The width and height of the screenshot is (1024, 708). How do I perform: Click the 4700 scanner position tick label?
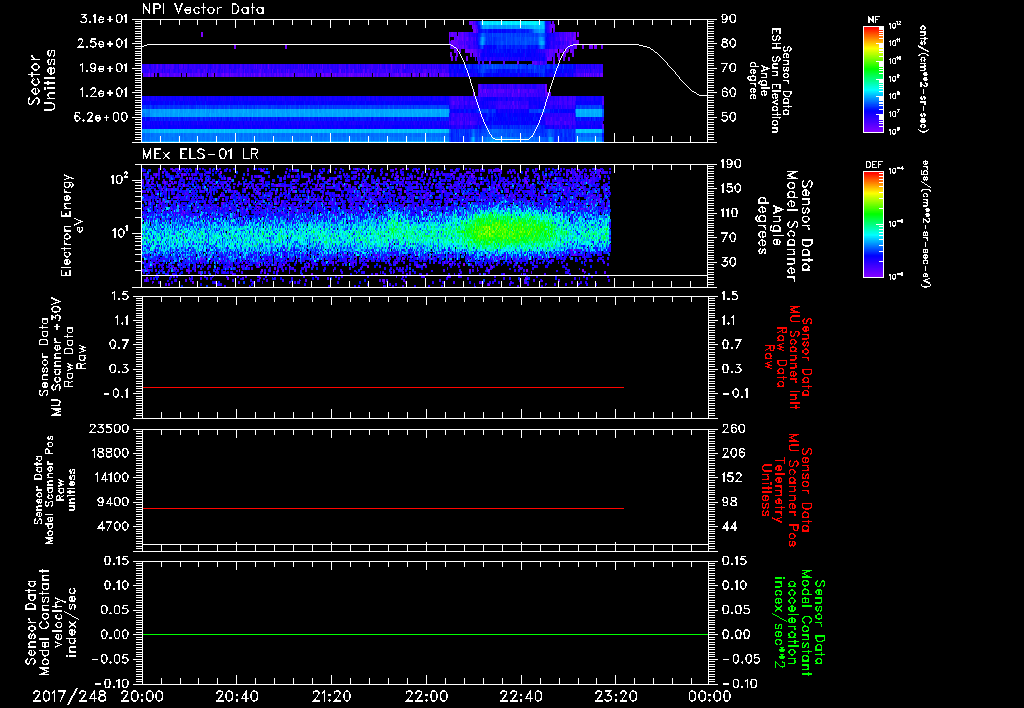(x=113, y=526)
